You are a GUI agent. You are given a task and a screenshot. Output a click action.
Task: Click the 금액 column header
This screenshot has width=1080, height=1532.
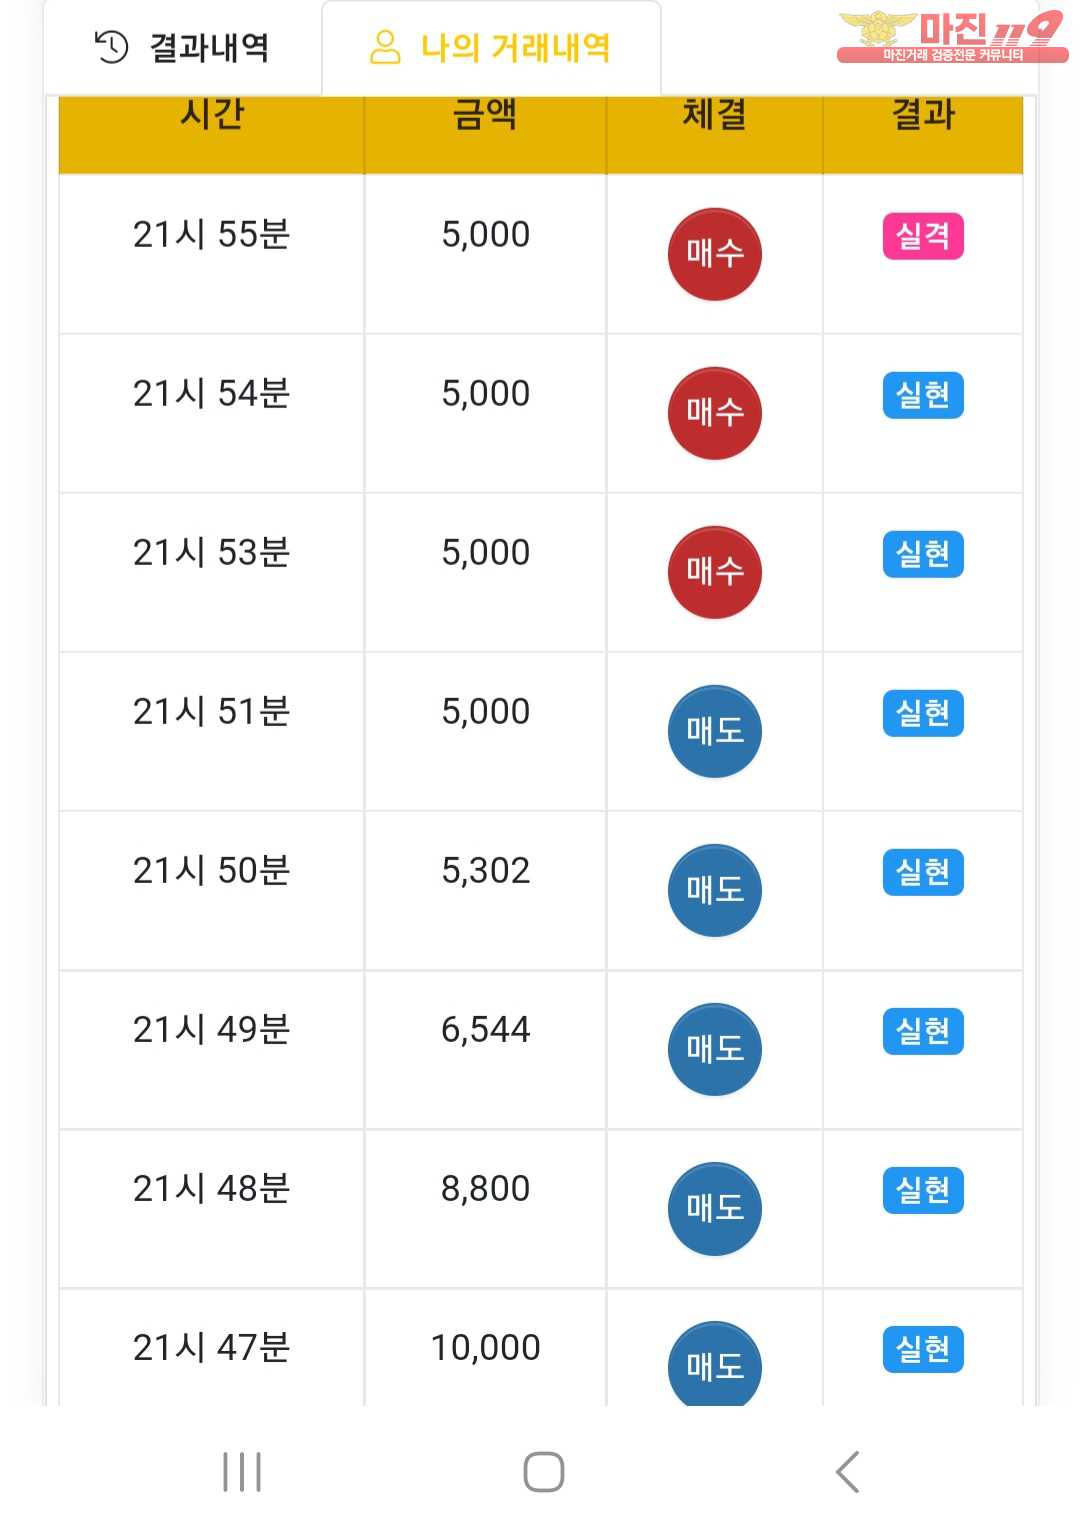tap(485, 115)
